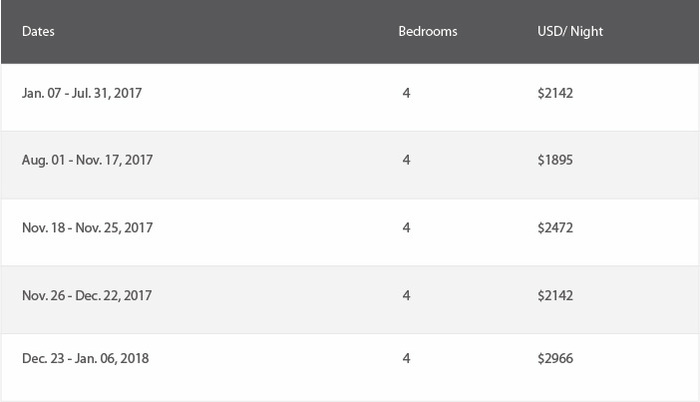Click the $1895 nightly rate
The height and width of the screenshot is (402, 700).
click(555, 160)
